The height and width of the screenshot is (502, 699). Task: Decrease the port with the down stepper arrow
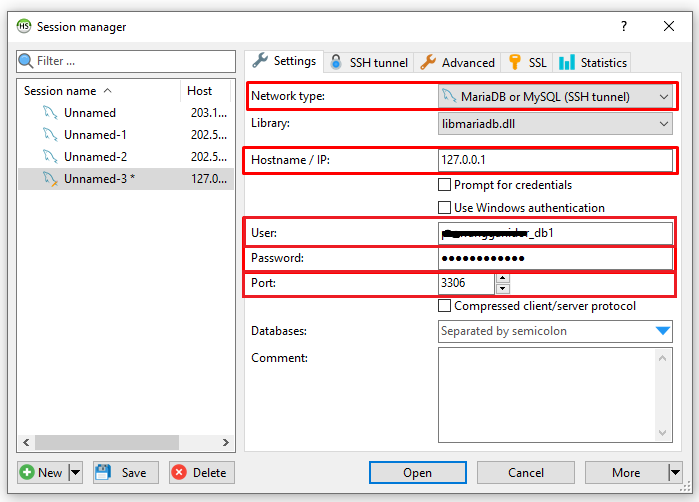tap(503, 288)
